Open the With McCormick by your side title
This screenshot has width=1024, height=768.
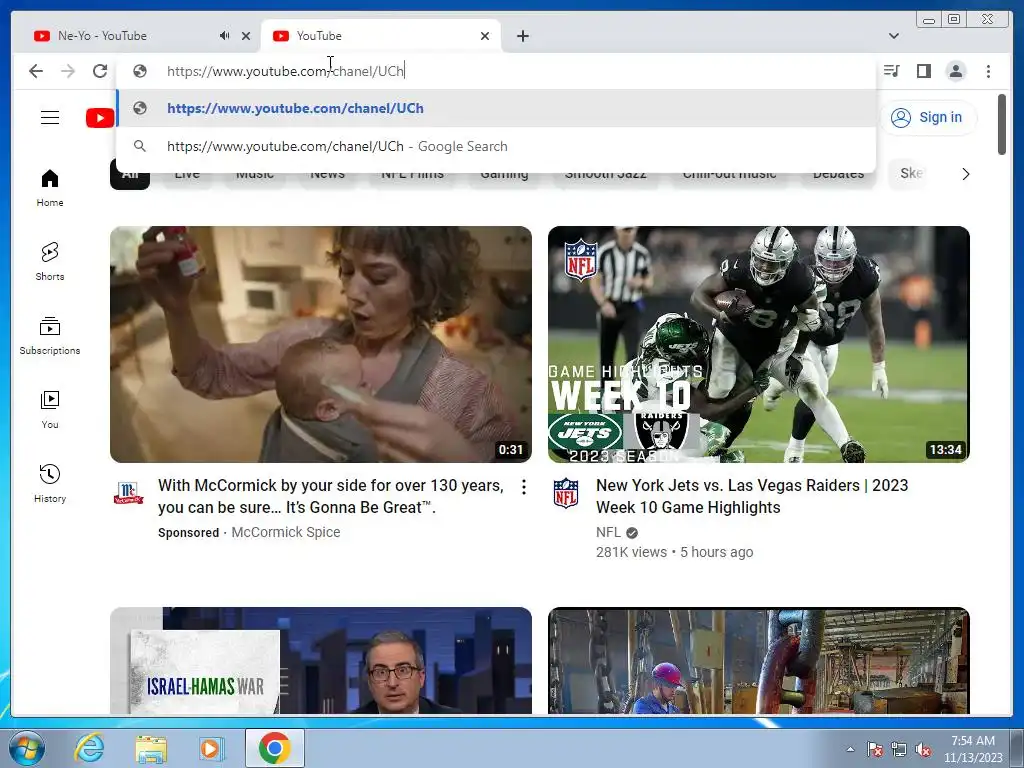point(330,496)
